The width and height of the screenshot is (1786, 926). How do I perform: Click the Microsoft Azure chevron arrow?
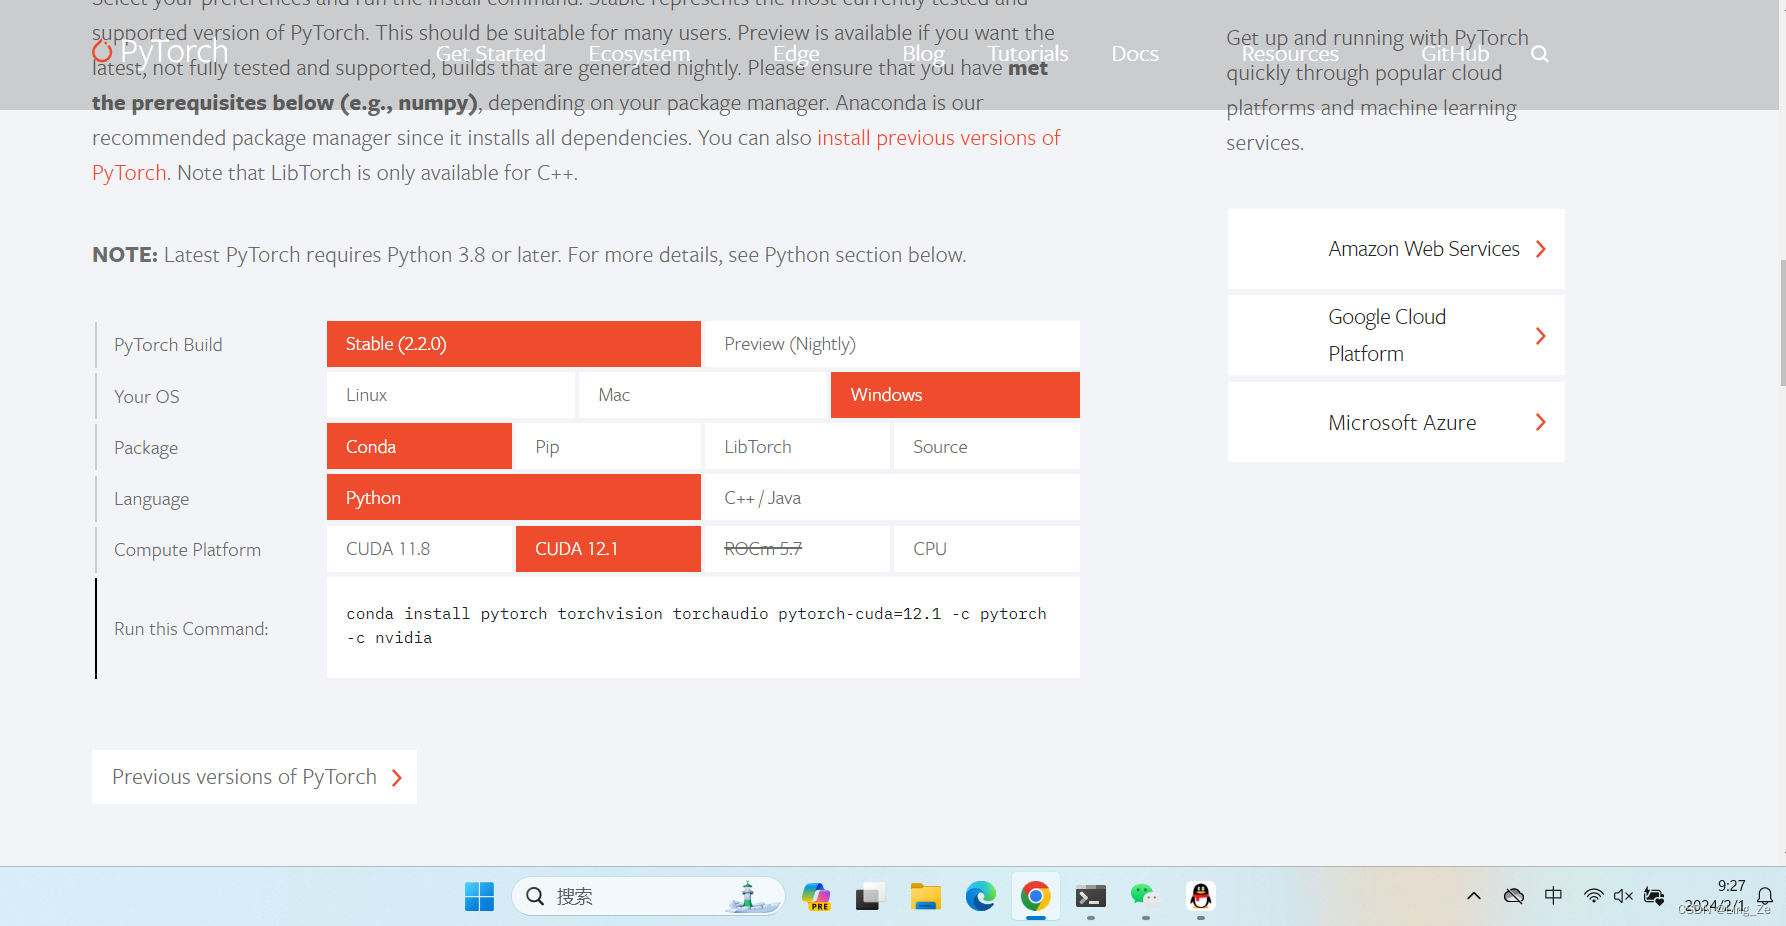point(1541,422)
